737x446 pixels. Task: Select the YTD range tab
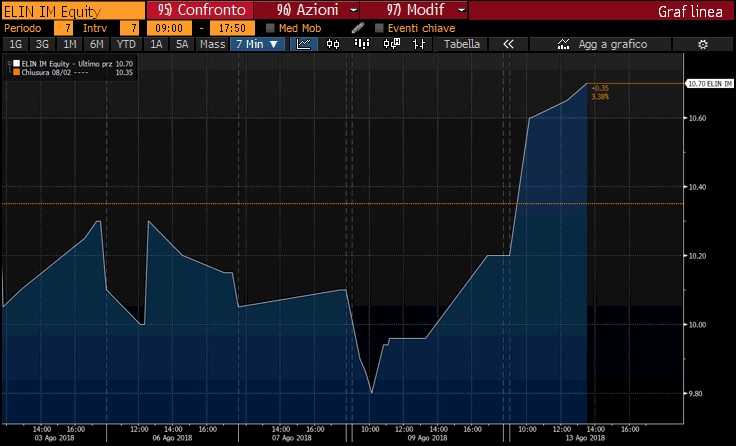(126, 44)
